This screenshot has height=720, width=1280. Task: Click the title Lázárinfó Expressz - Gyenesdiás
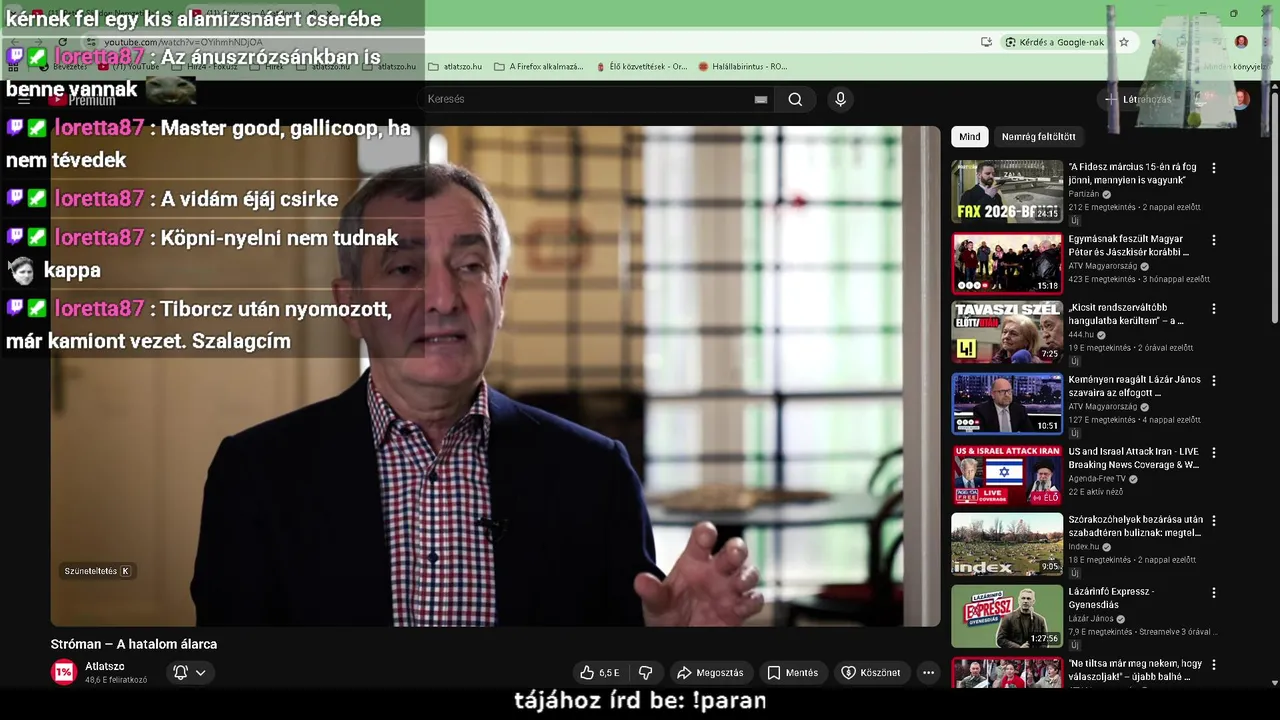click(x=1111, y=598)
